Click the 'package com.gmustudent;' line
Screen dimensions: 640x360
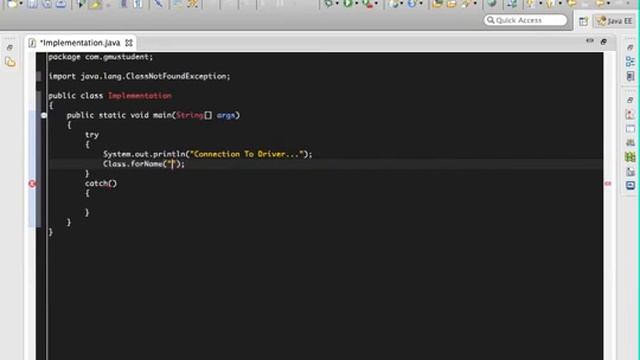click(x=100, y=57)
